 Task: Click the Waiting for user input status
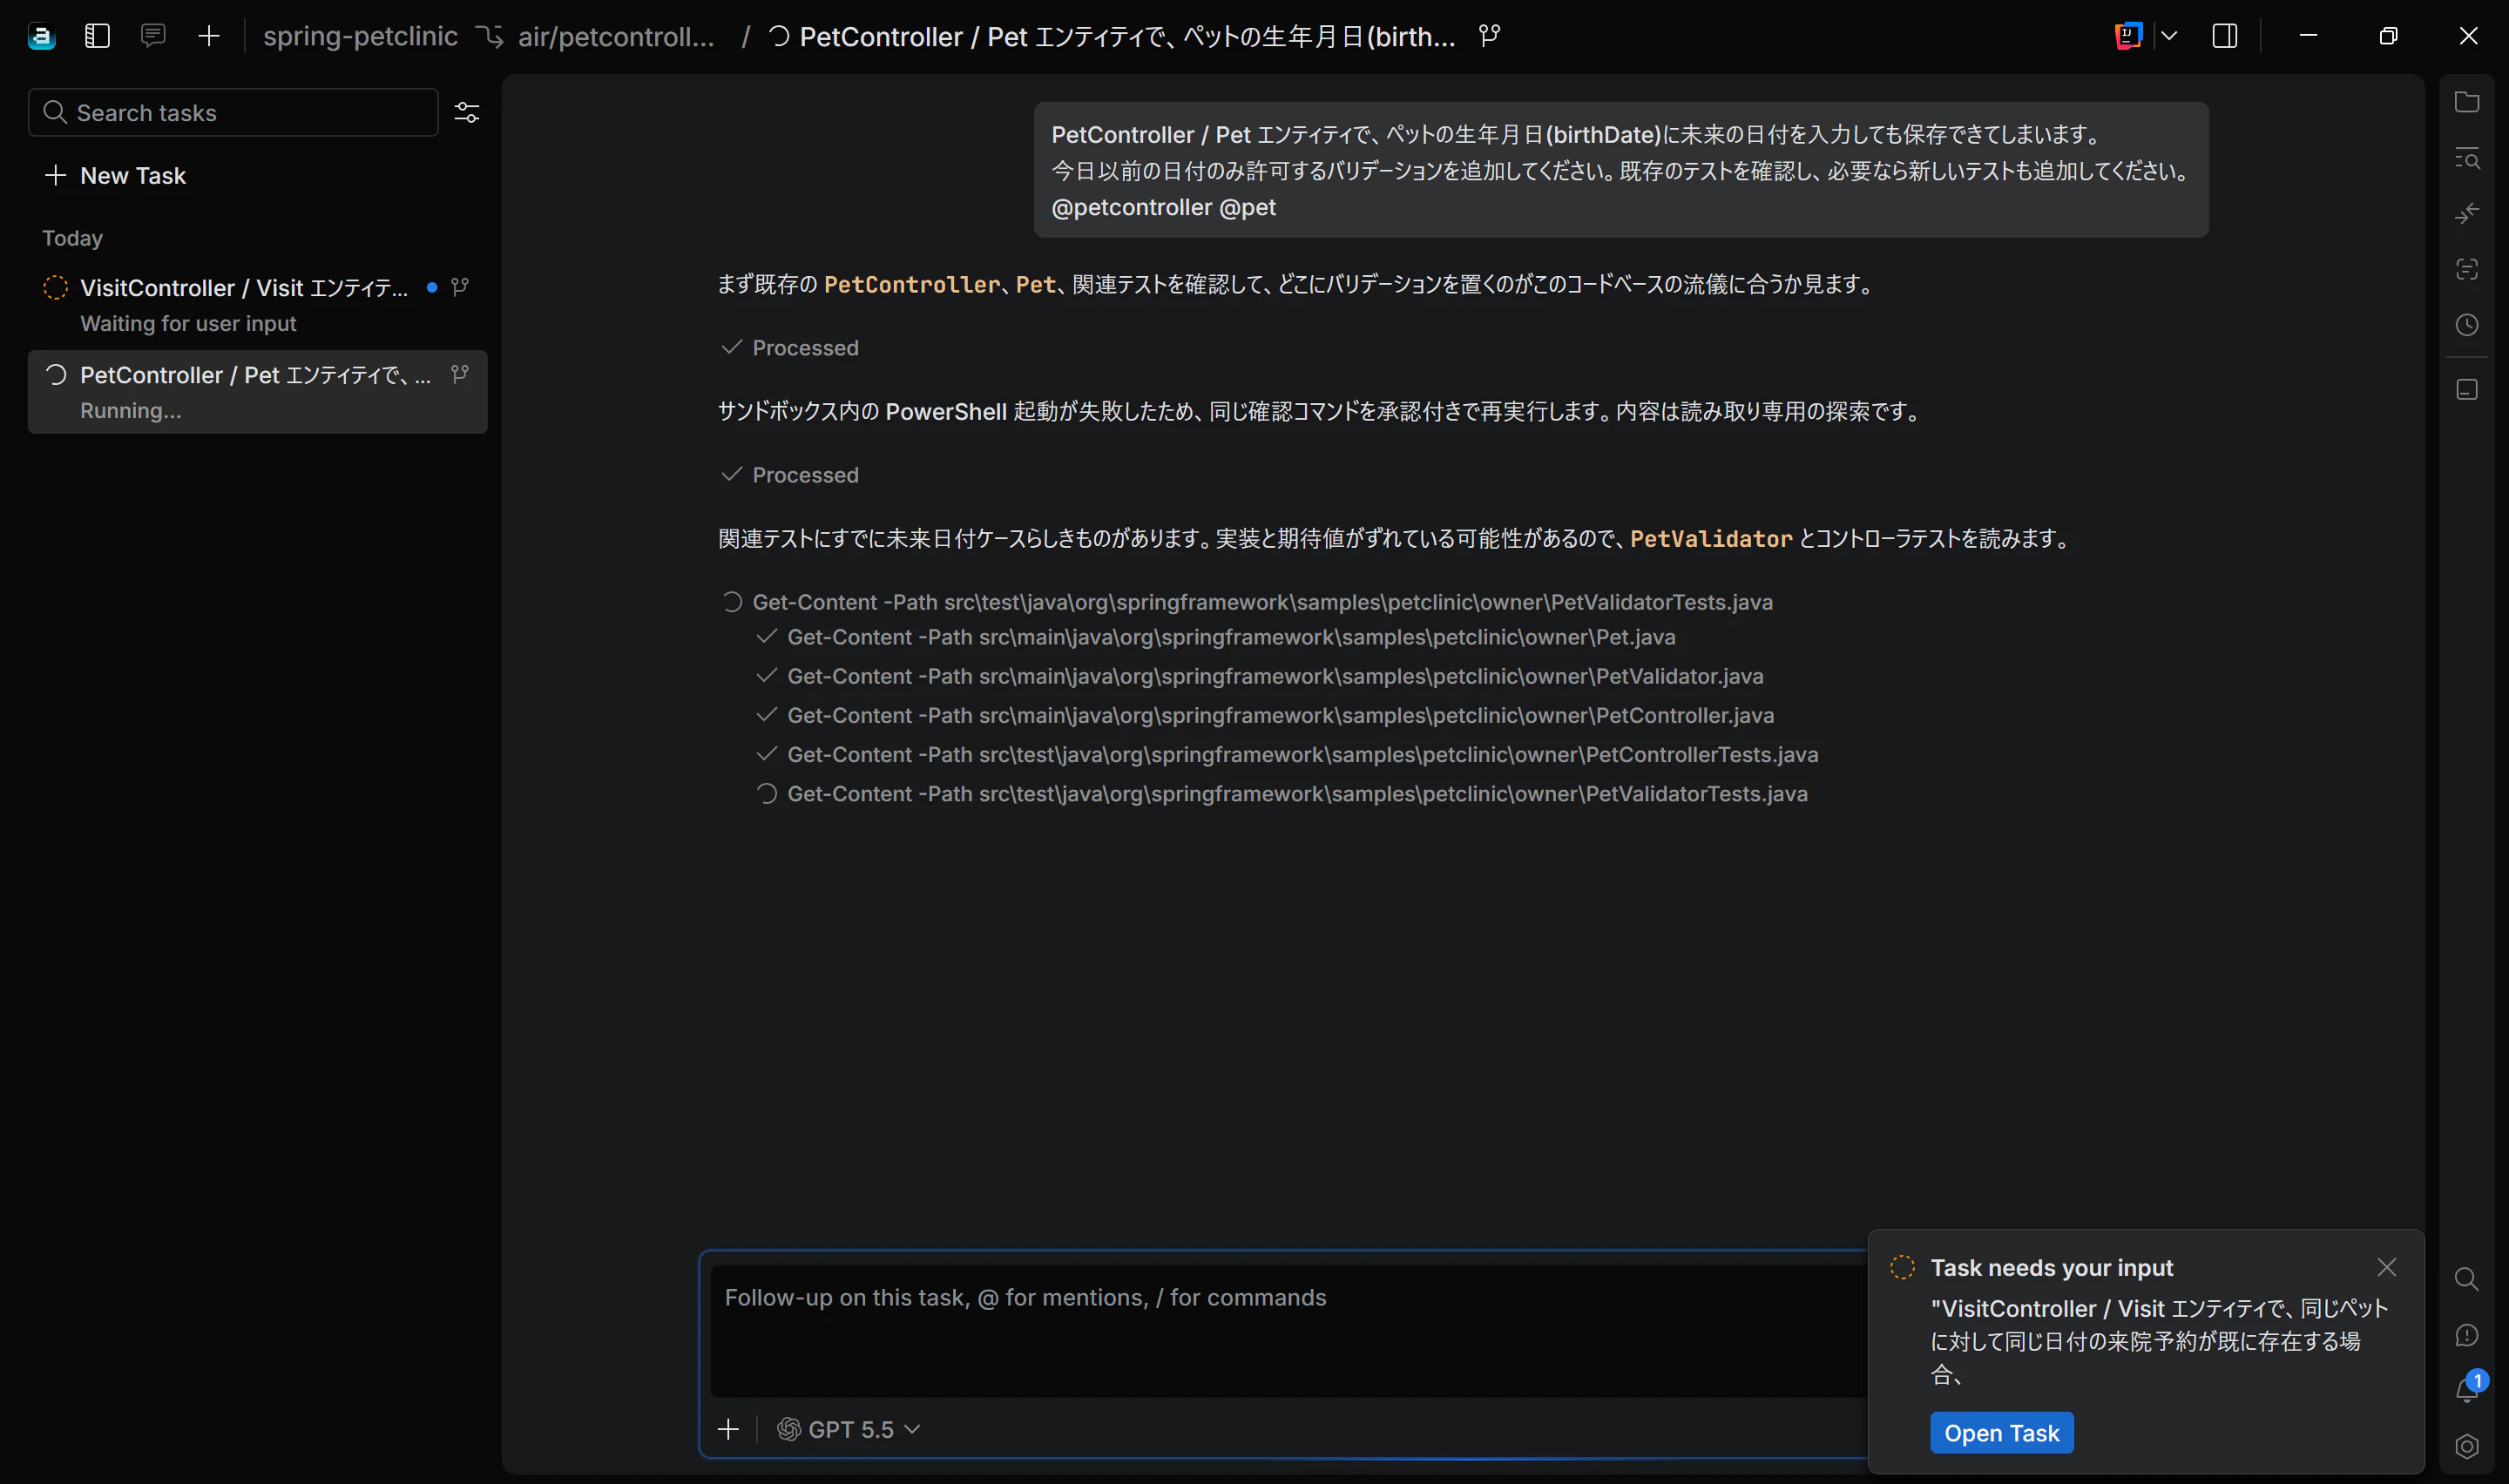pos(188,323)
